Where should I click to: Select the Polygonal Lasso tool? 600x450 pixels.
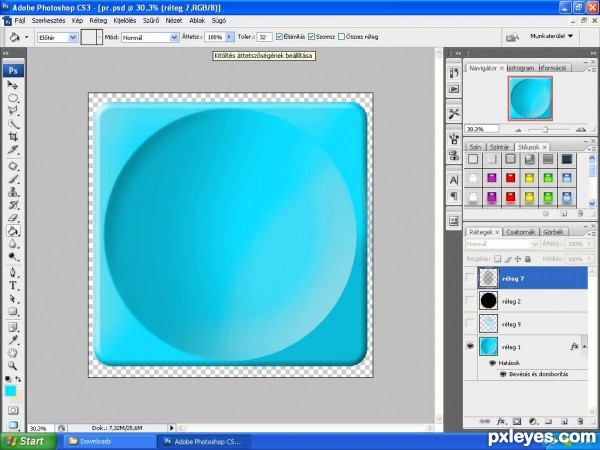(13, 111)
